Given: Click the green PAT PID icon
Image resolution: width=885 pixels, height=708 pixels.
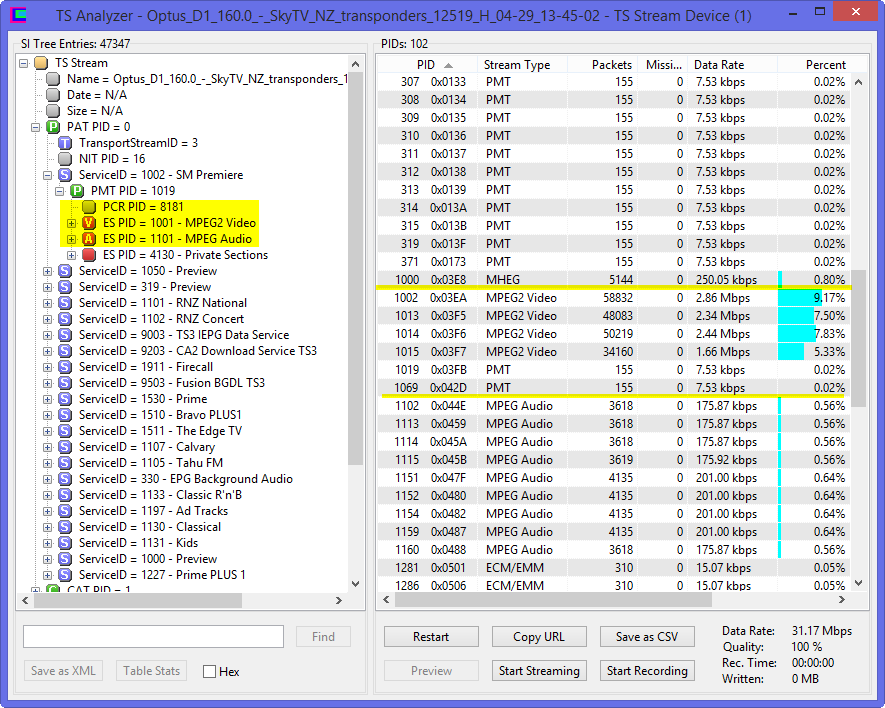Looking at the screenshot, I should (x=53, y=127).
